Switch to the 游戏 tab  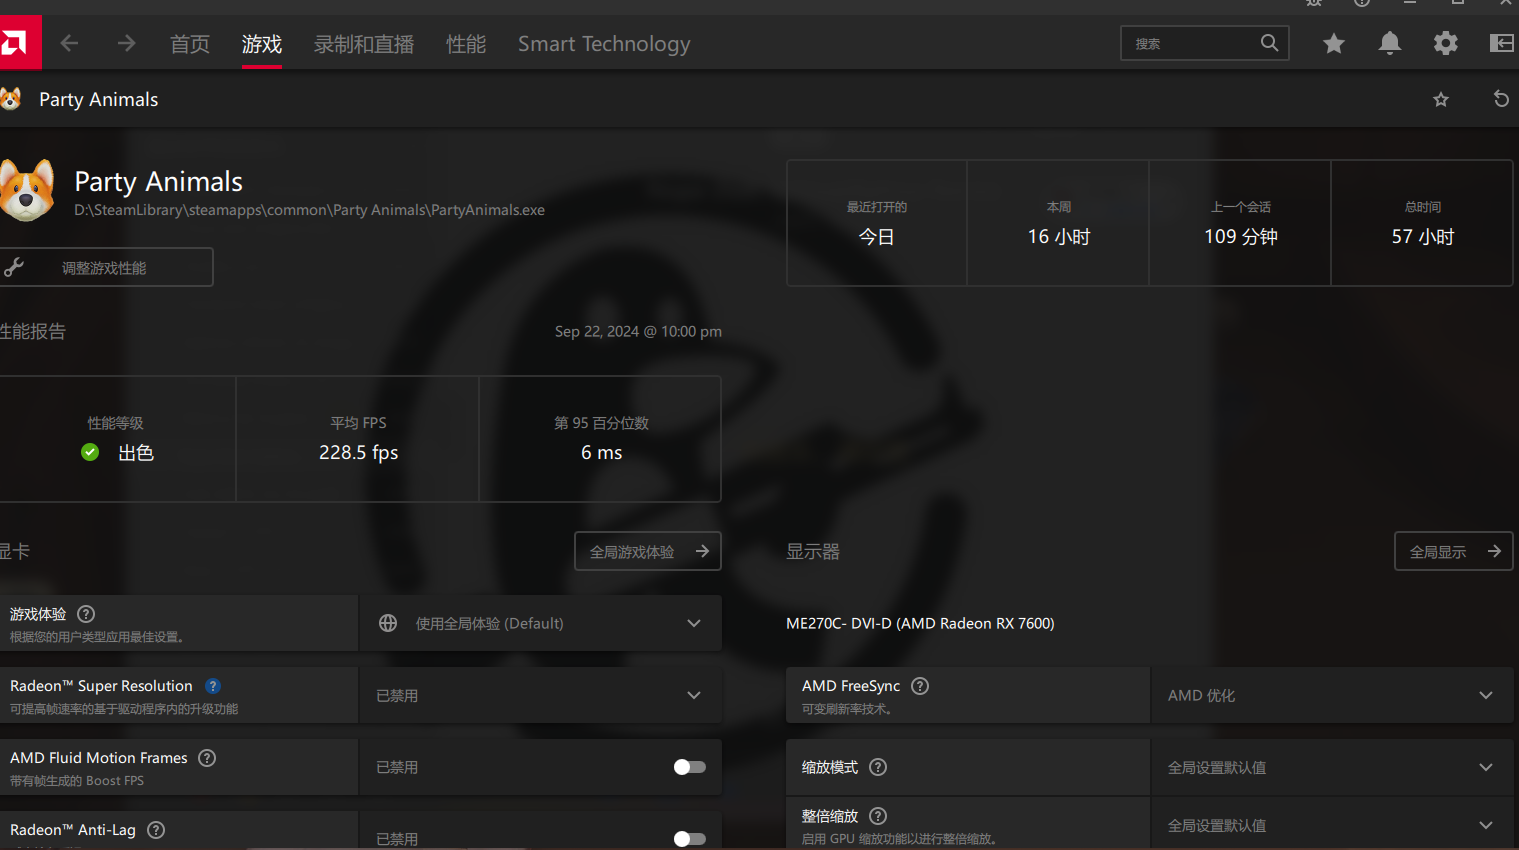click(x=262, y=44)
